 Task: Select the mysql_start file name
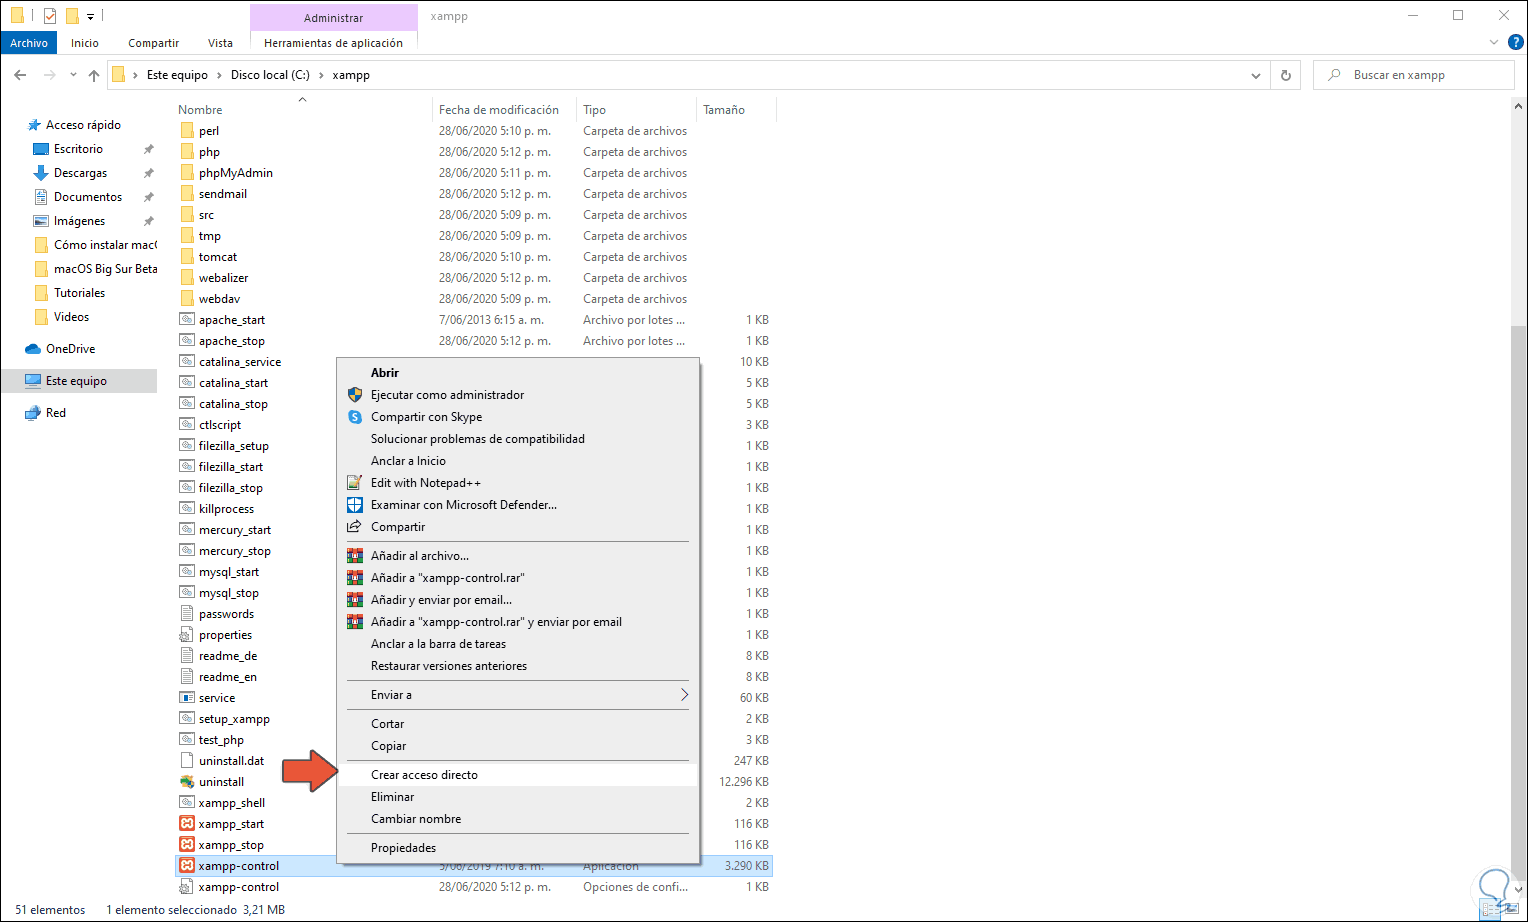[x=229, y=572]
